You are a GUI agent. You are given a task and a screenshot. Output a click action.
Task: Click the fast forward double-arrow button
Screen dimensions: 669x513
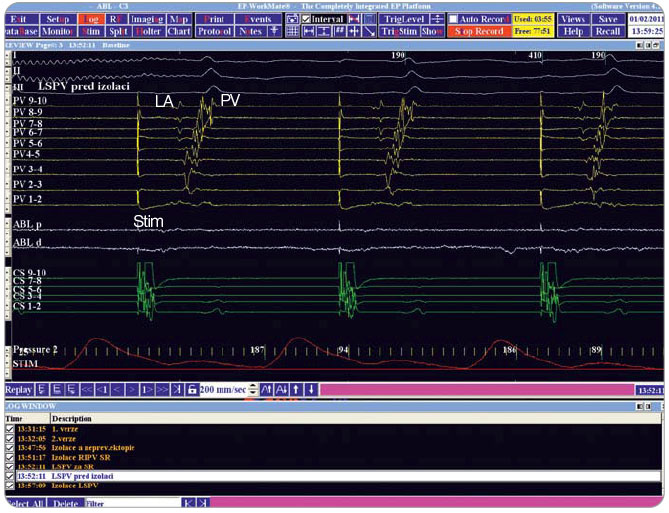click(x=162, y=389)
